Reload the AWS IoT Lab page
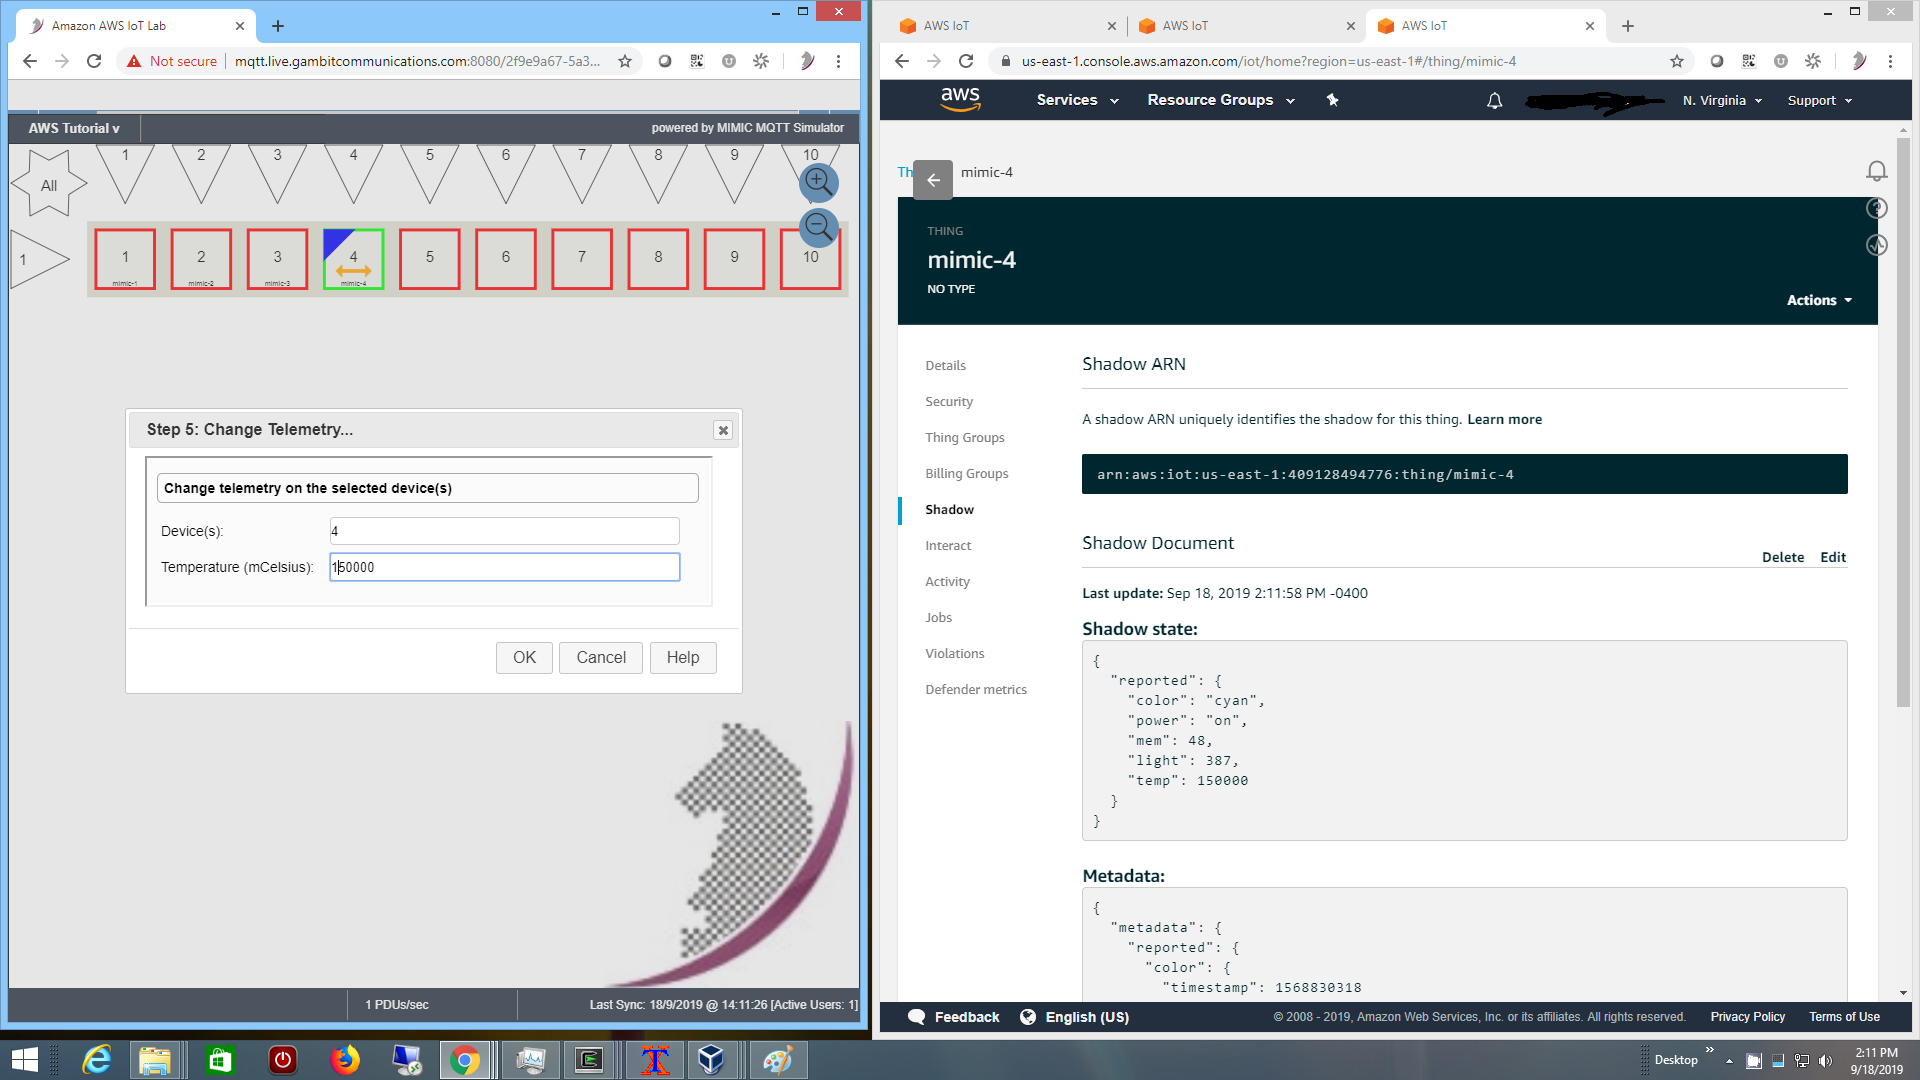The width and height of the screenshot is (1920, 1080). click(x=94, y=61)
